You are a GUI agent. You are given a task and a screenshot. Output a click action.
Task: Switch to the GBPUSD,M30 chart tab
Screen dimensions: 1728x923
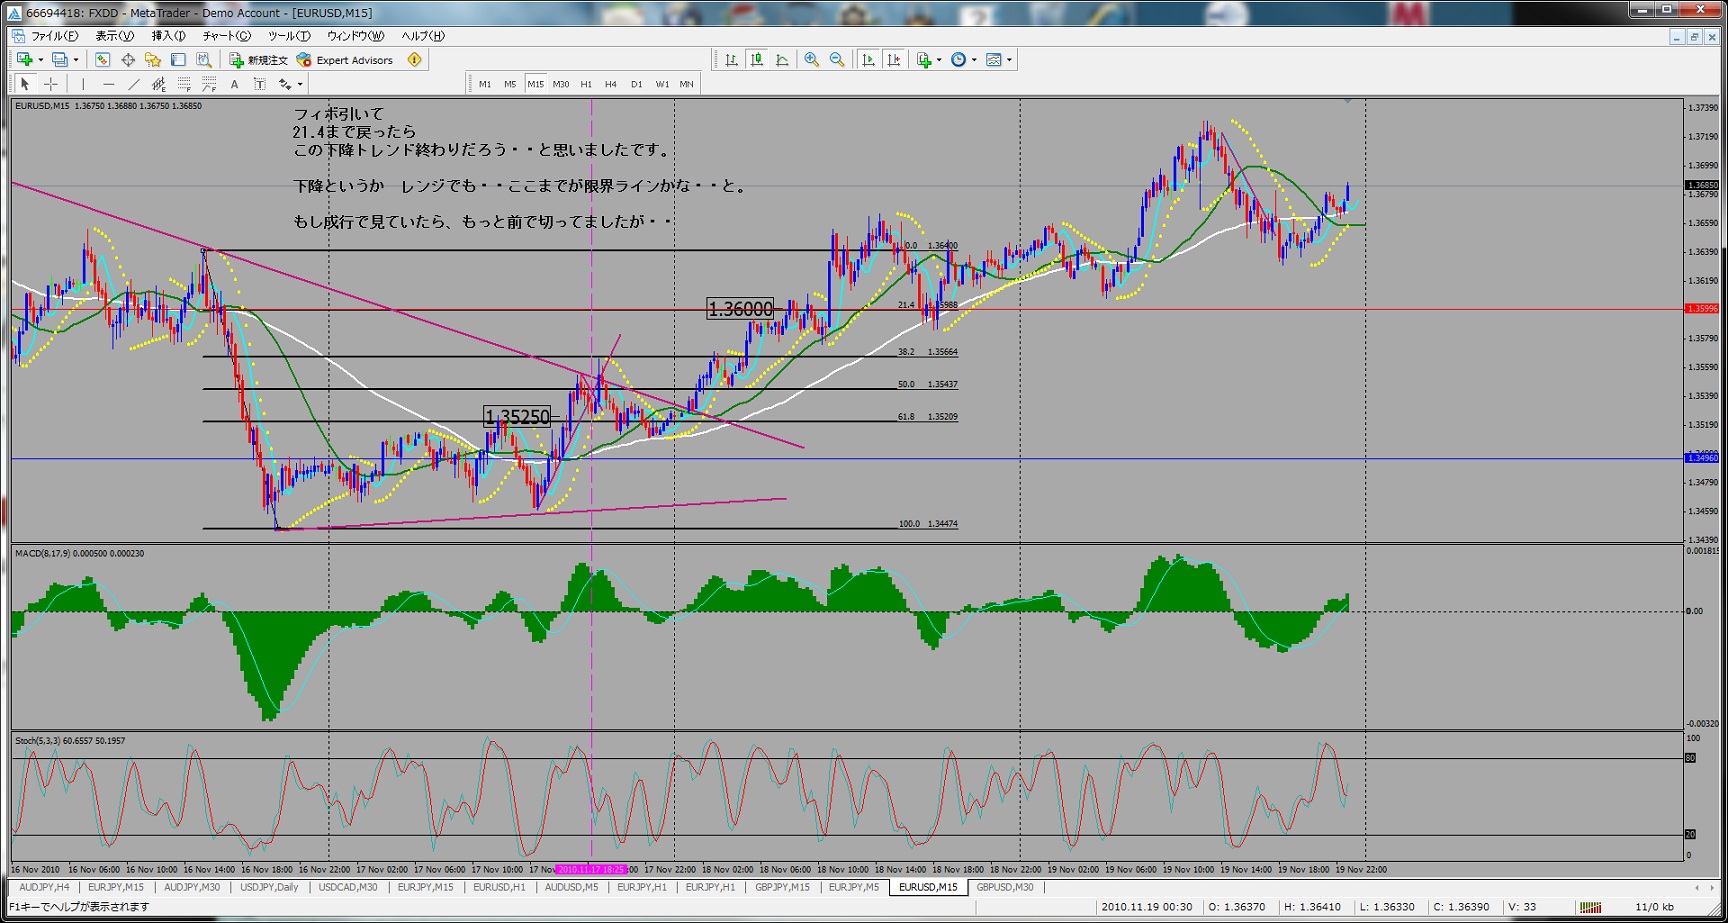1005,887
